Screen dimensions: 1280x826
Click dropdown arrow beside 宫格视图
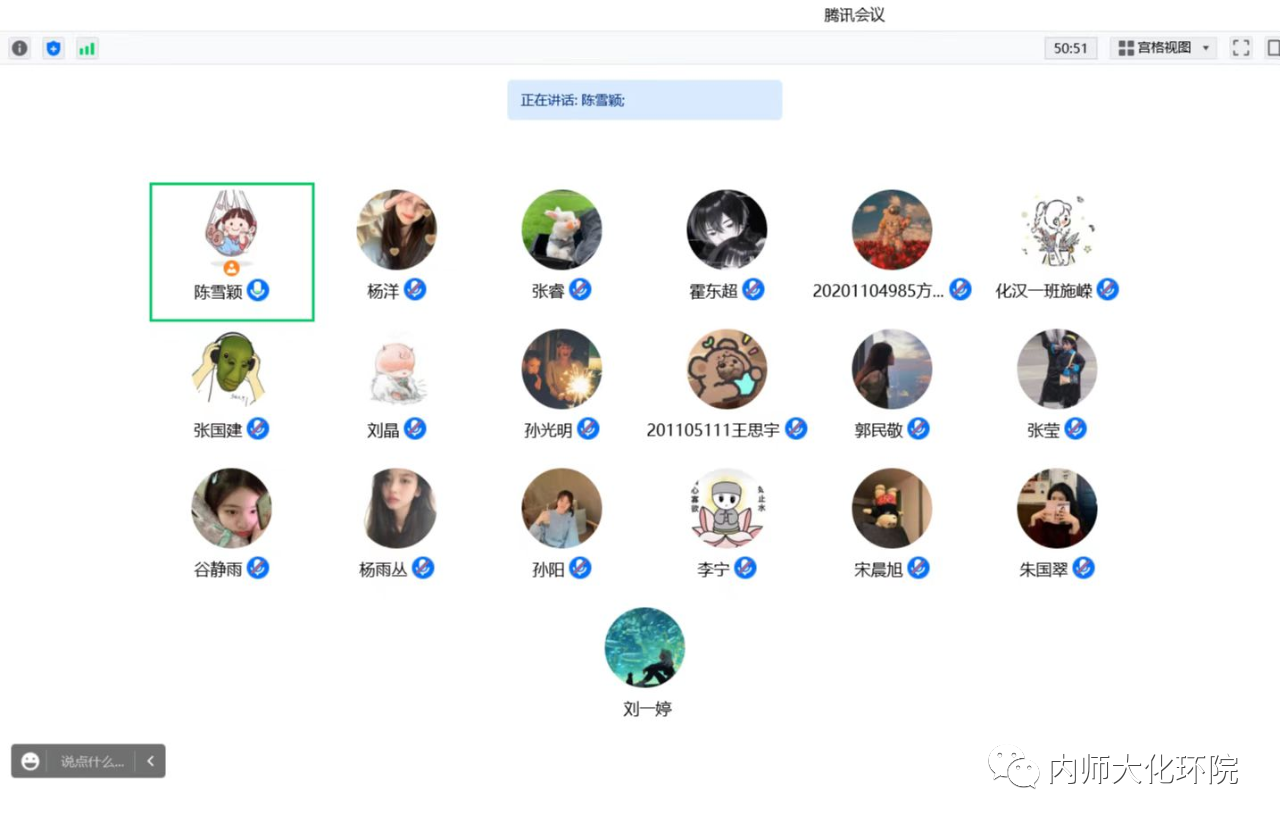(1205, 48)
